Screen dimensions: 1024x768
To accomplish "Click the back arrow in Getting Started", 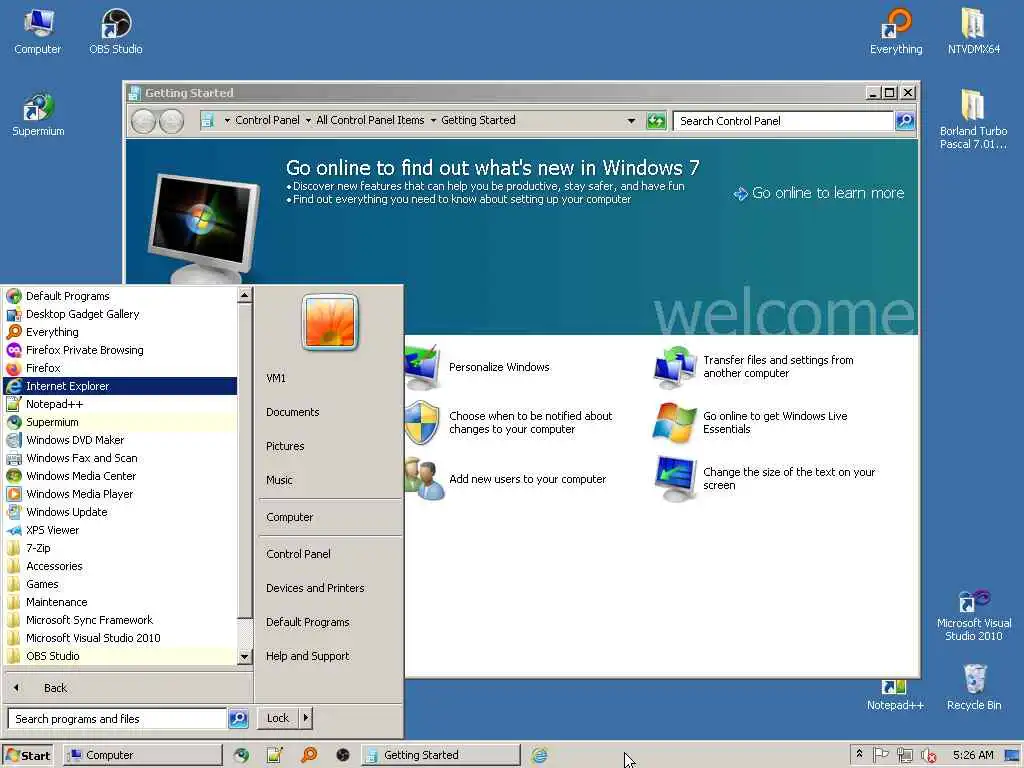I will [144, 121].
